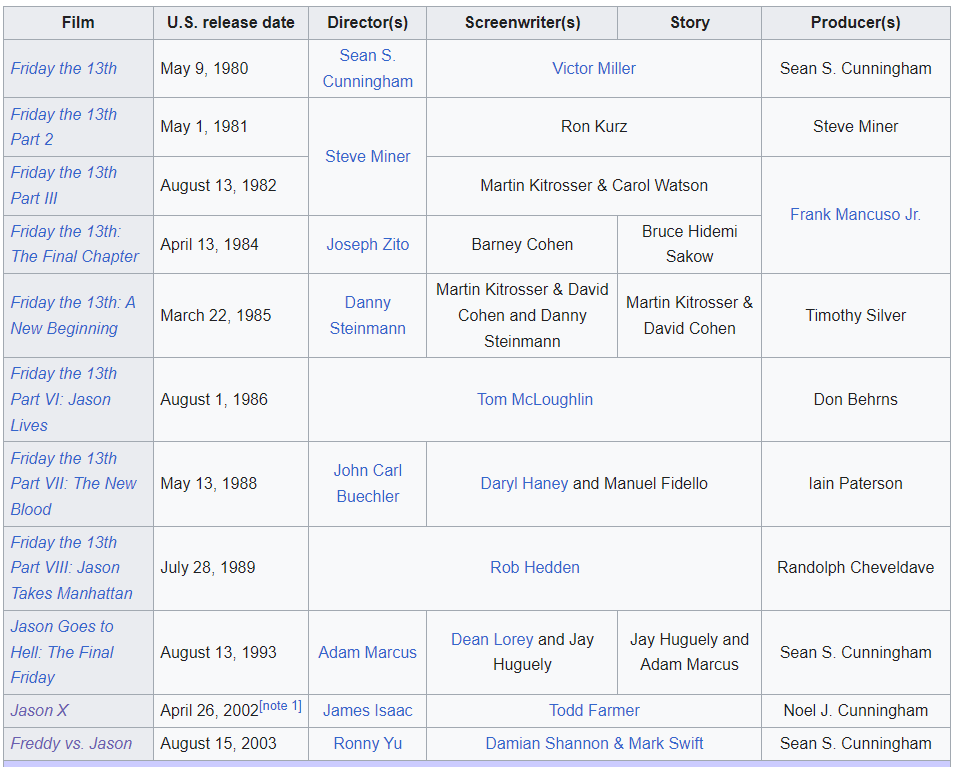The width and height of the screenshot is (962, 767).
Task: Select the April 13, 1984 date cell
Action: click(x=231, y=244)
